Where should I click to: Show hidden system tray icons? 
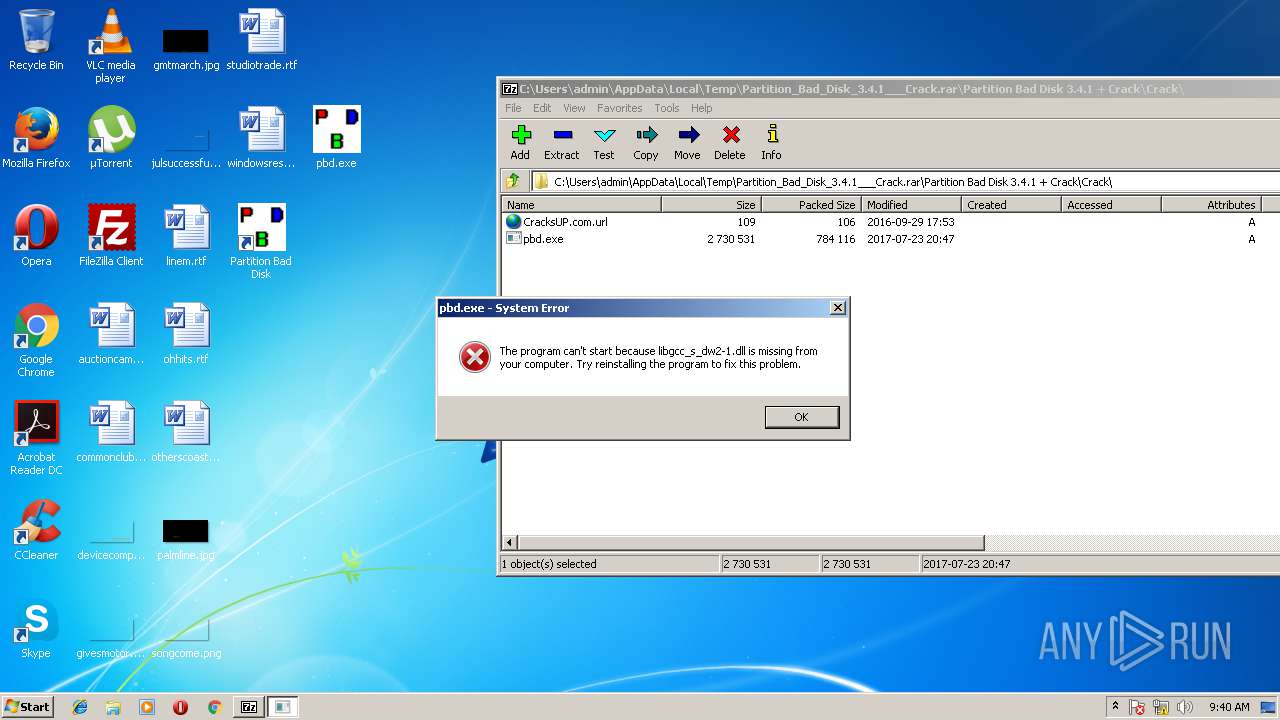(x=1115, y=707)
